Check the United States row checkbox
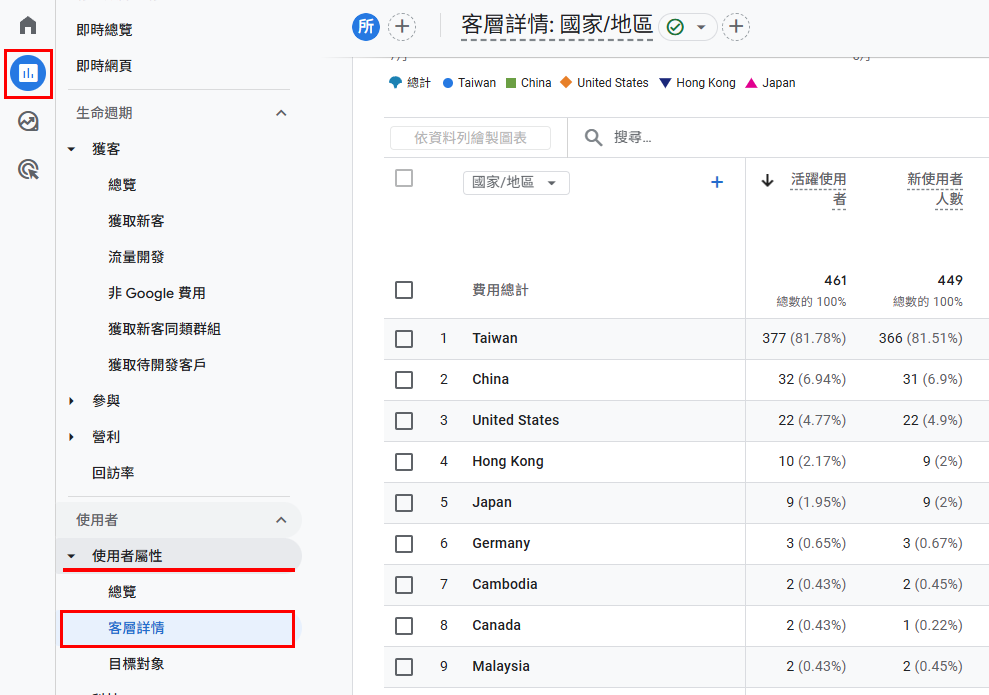Viewport: 989px width, 695px height. tap(404, 421)
